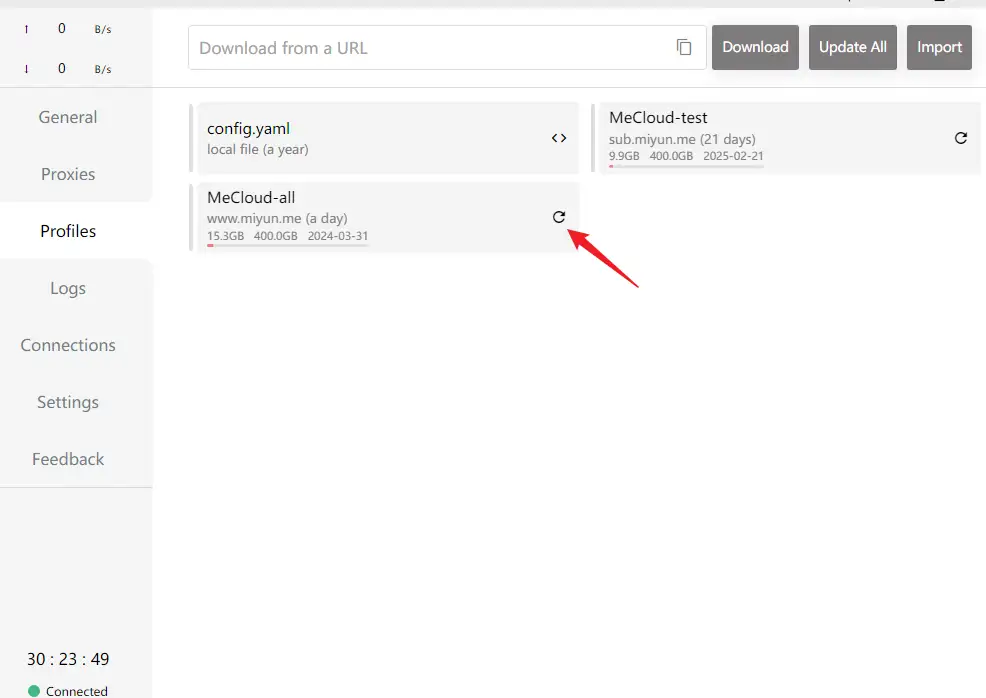Open the code editor icon for config.yaml
The image size is (986, 698).
coord(559,138)
